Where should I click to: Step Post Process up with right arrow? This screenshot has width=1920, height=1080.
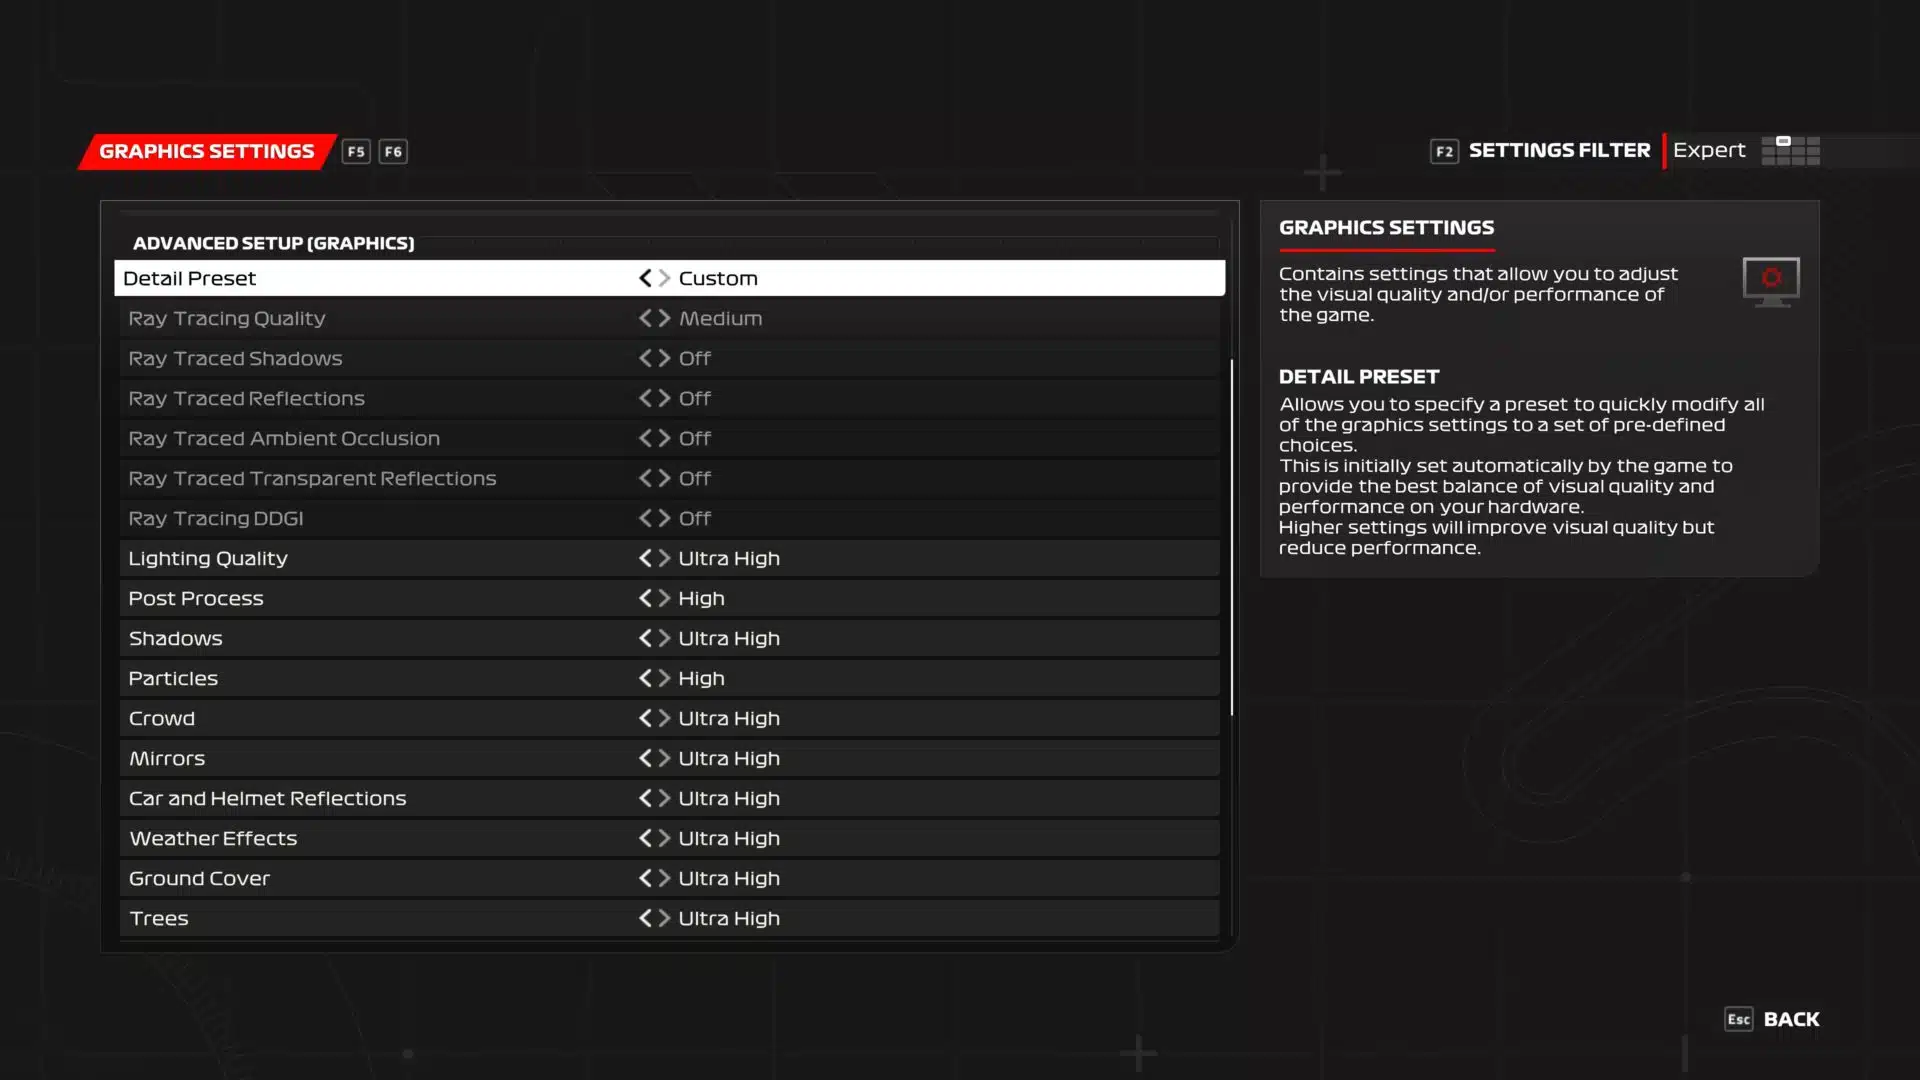663,598
